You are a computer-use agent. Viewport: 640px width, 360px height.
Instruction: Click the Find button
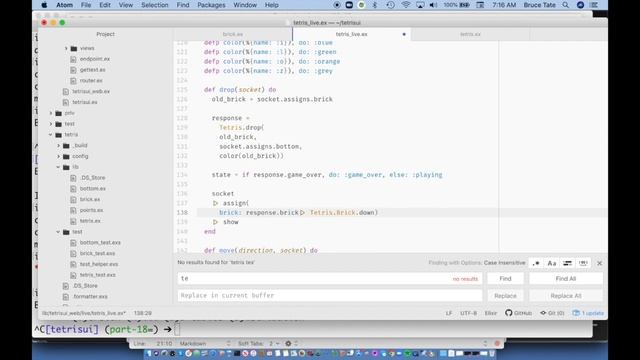pyautogui.click(x=505, y=279)
